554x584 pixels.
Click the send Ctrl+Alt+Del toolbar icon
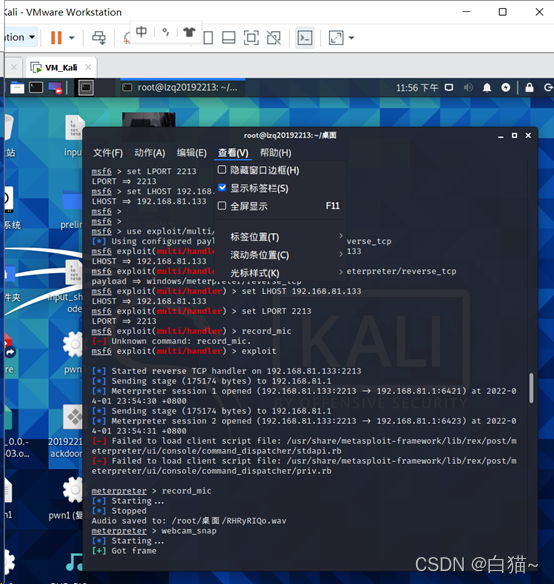point(99,38)
